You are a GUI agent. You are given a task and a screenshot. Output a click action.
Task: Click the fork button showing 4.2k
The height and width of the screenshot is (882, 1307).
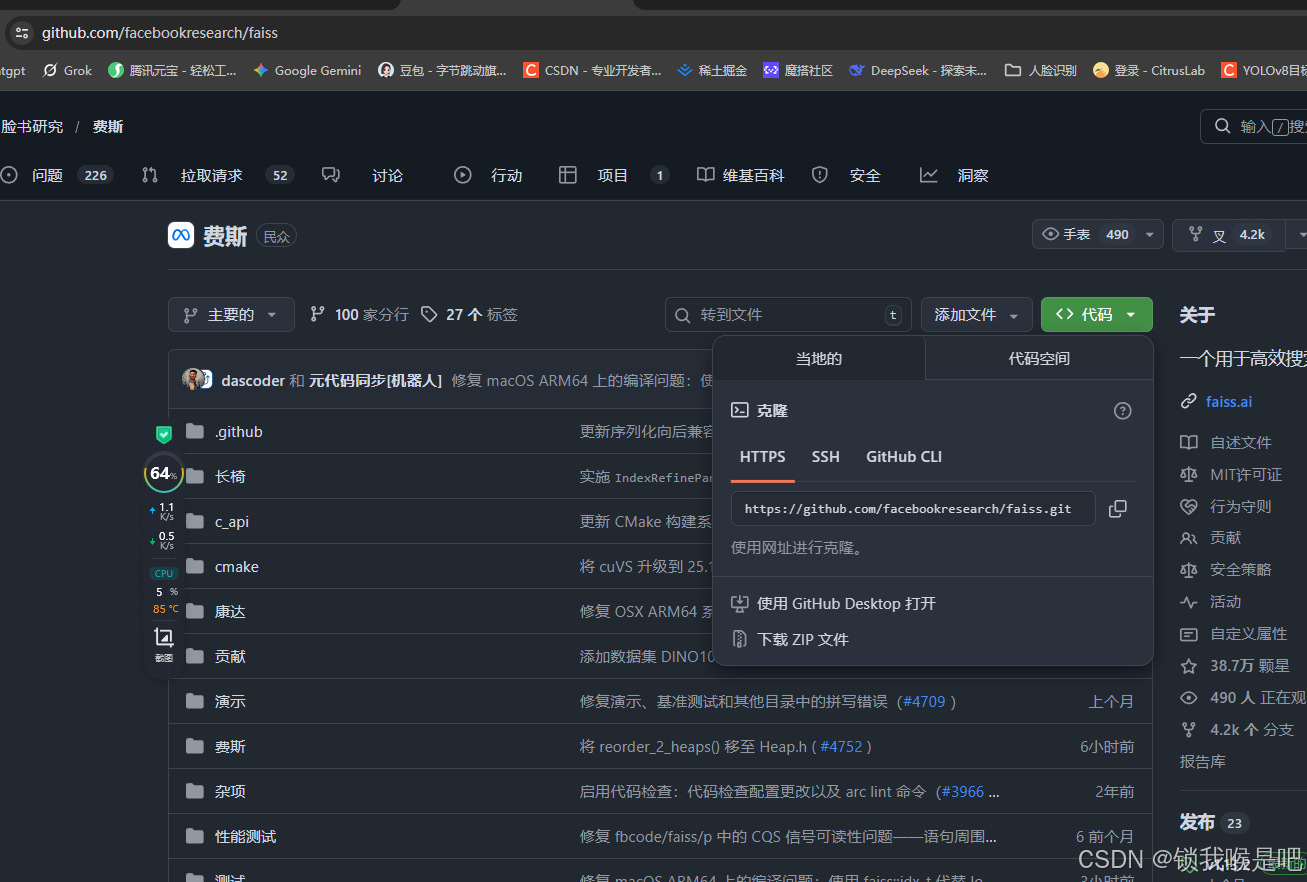[1229, 235]
